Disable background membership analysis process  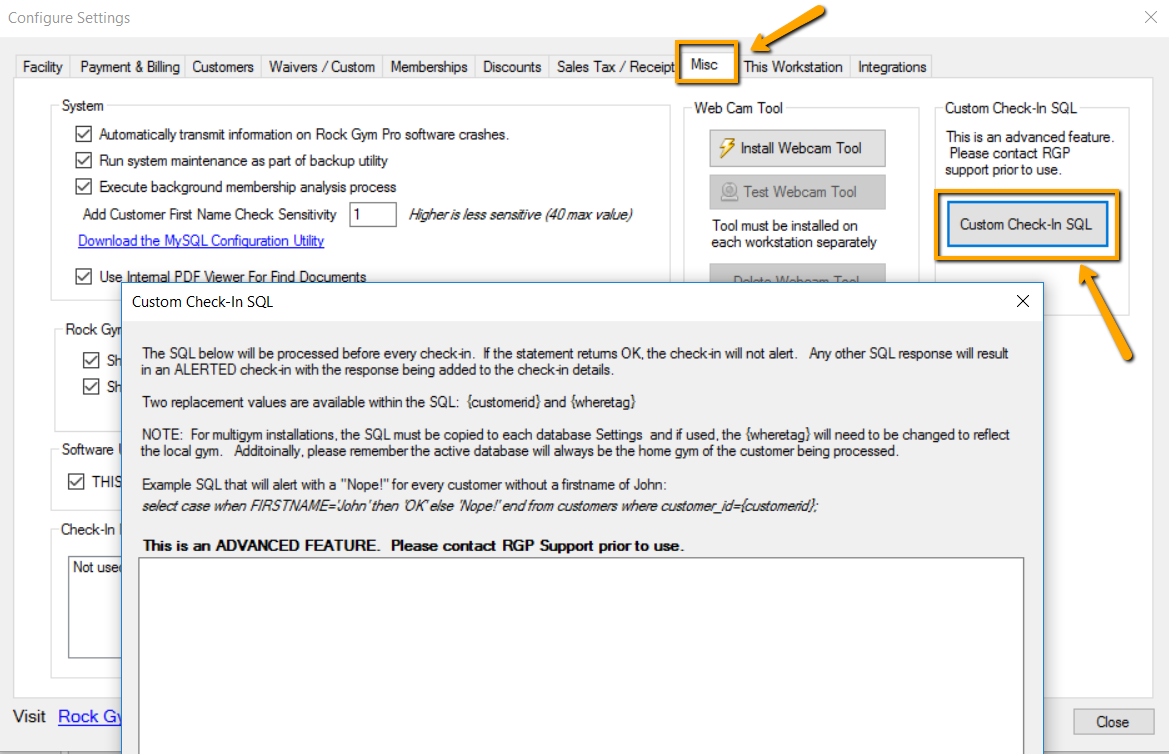click(x=83, y=187)
